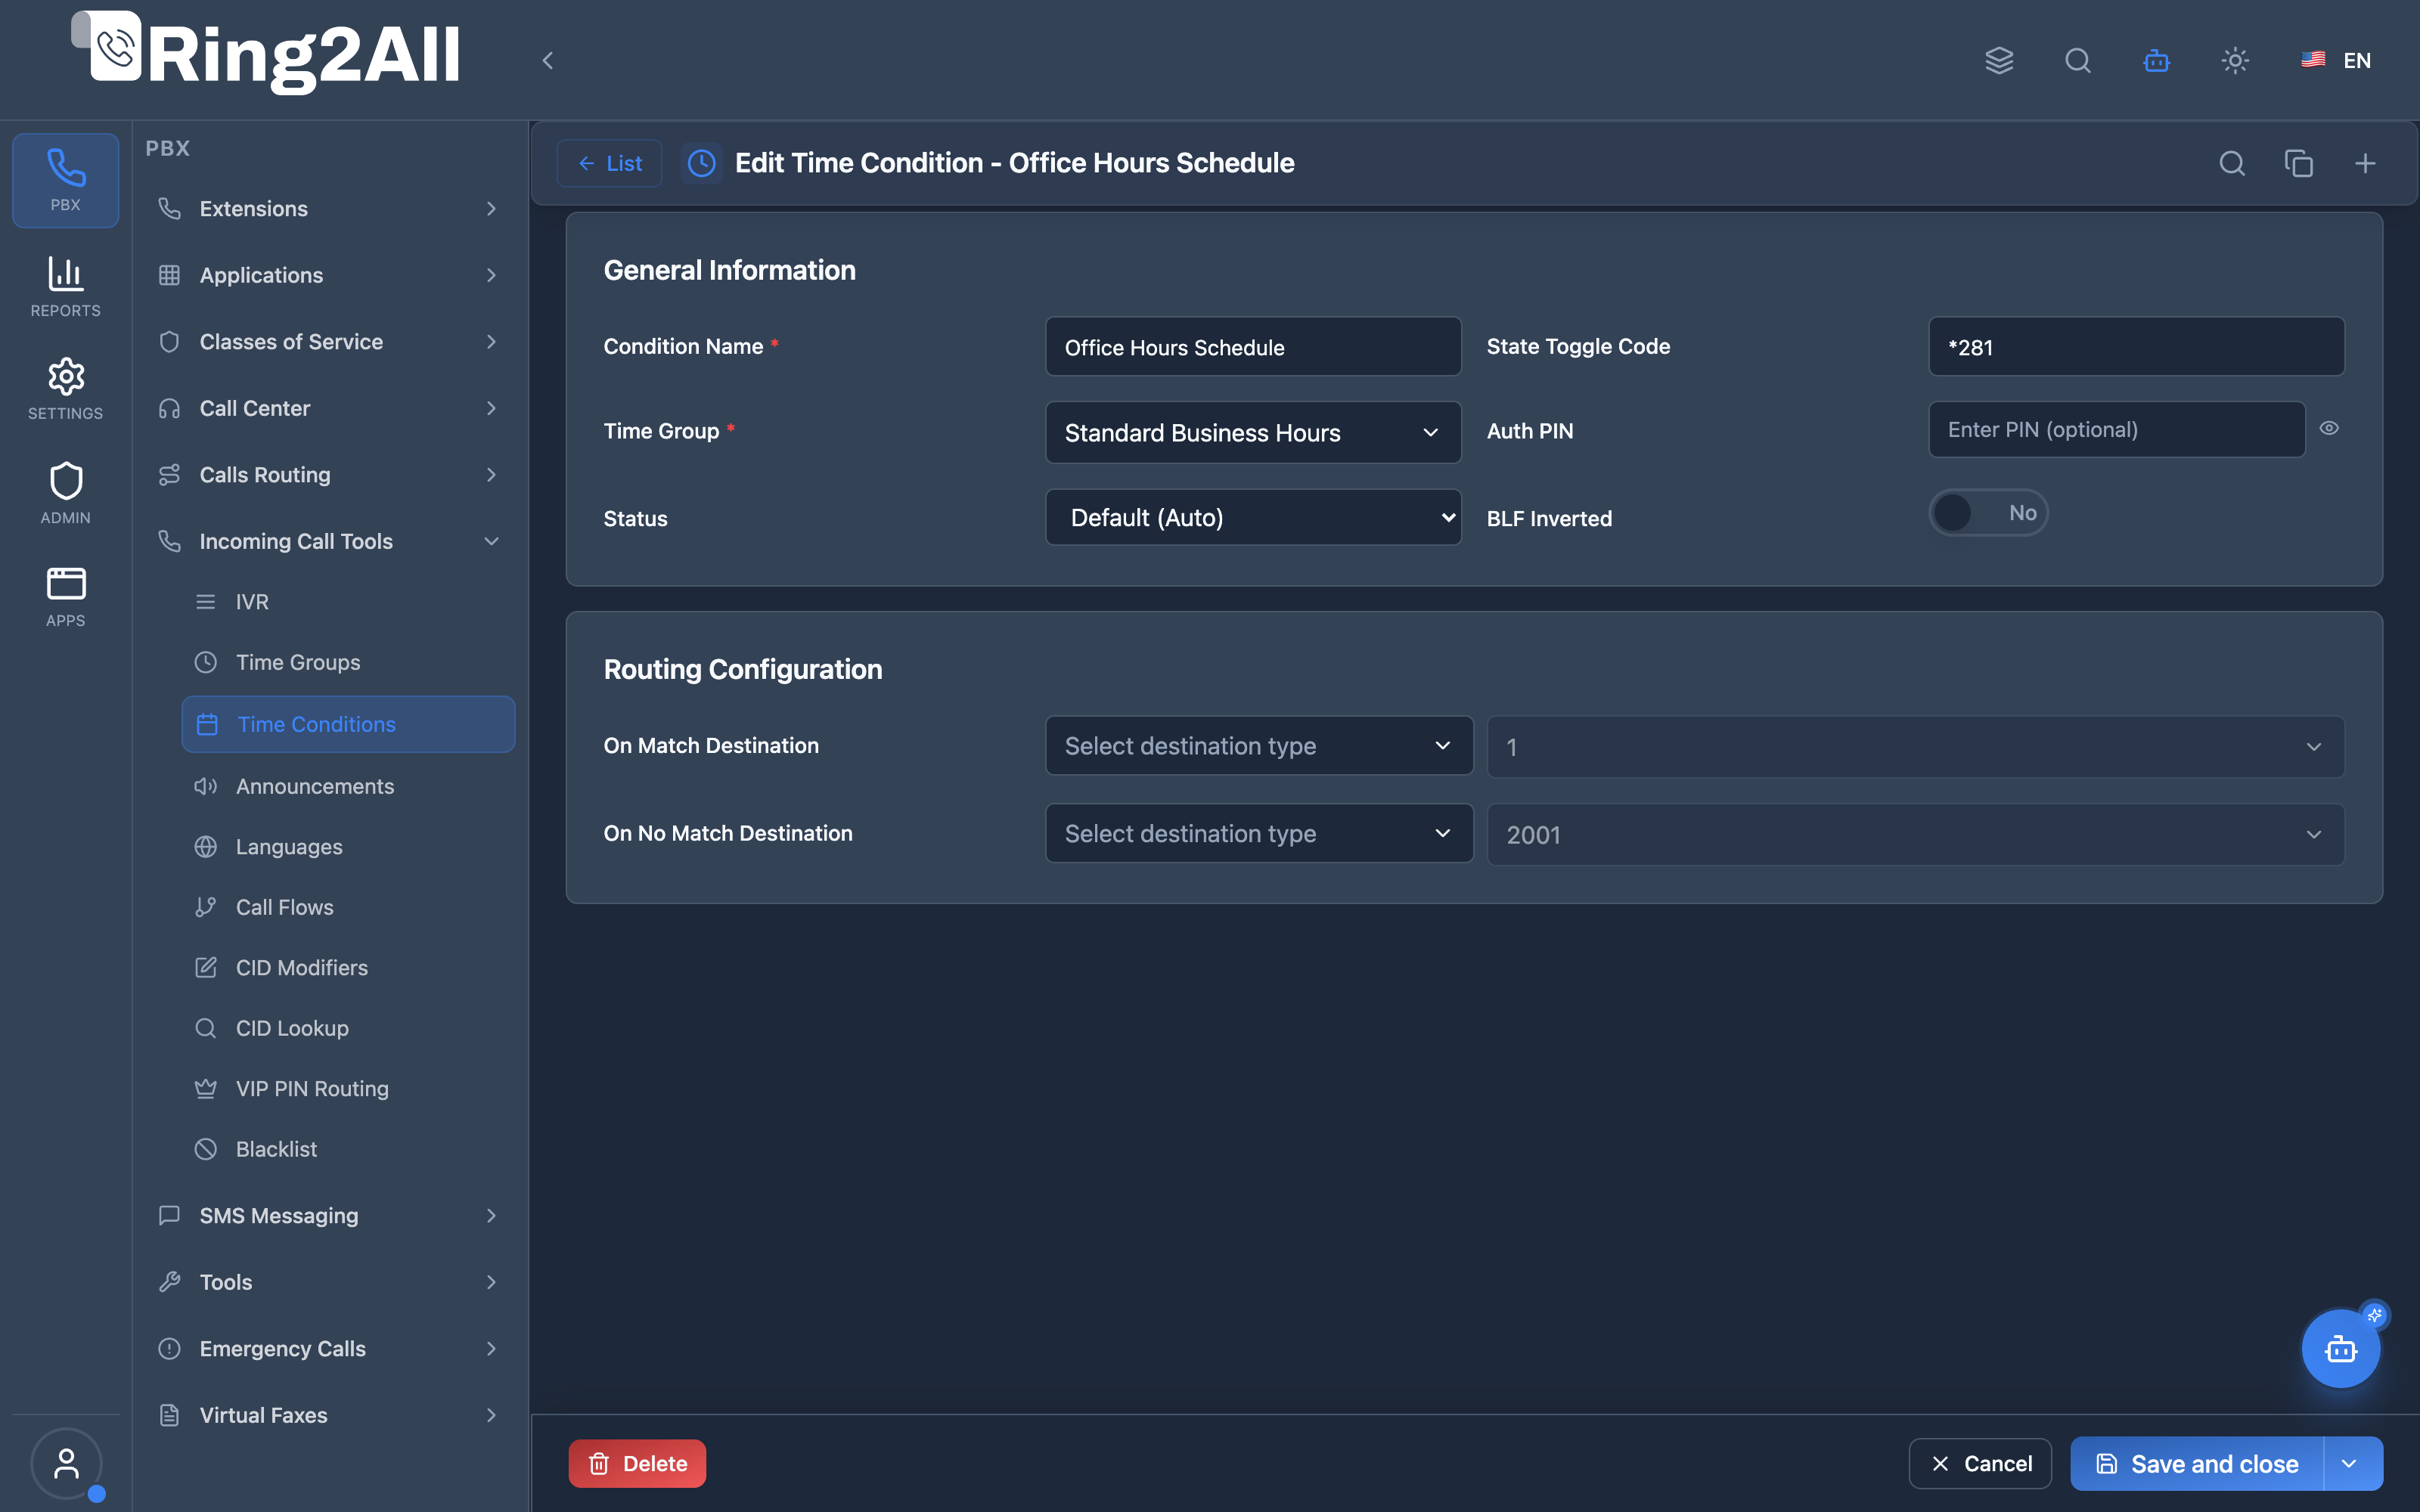Collapse the Incoming Call Tools menu

tap(328, 541)
